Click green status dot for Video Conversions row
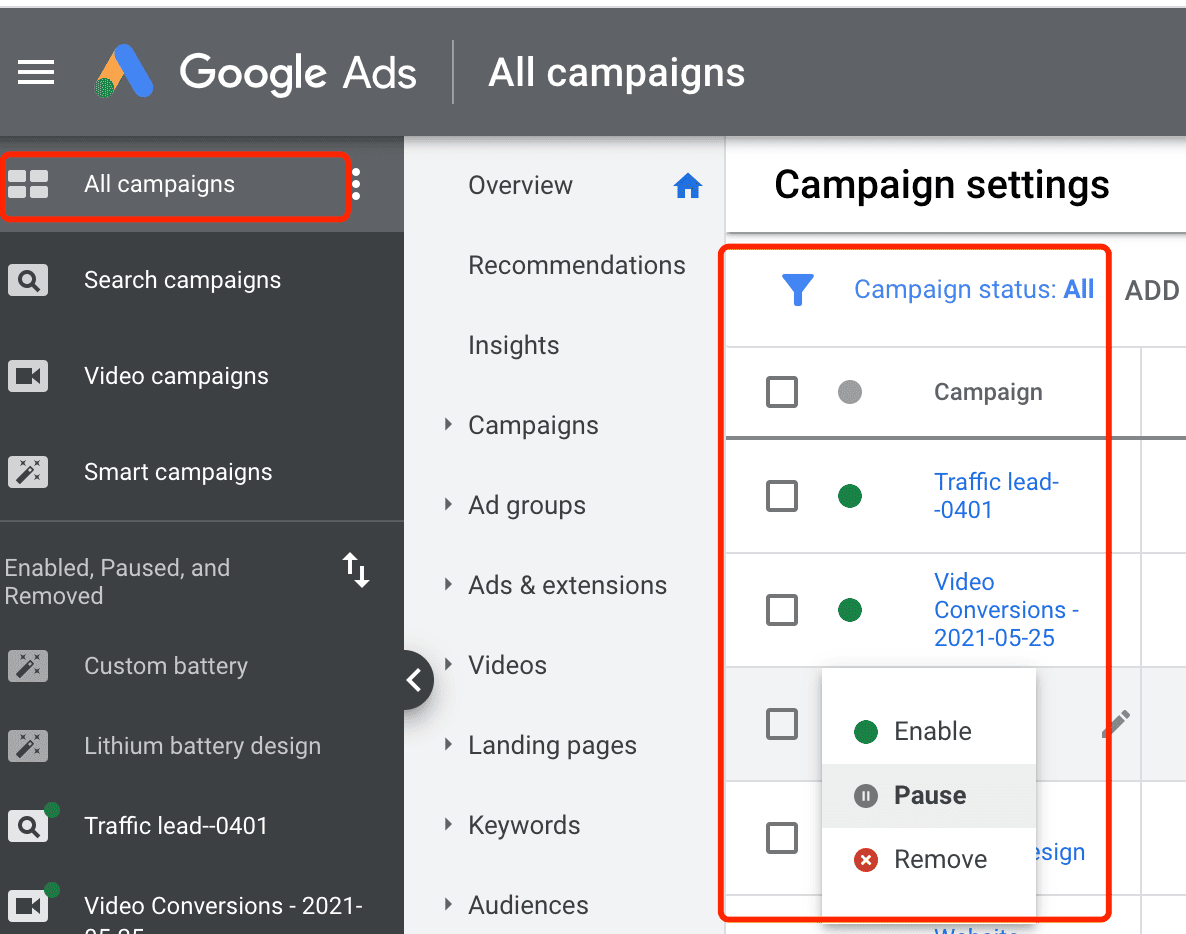This screenshot has height=934, width=1186. (849, 610)
